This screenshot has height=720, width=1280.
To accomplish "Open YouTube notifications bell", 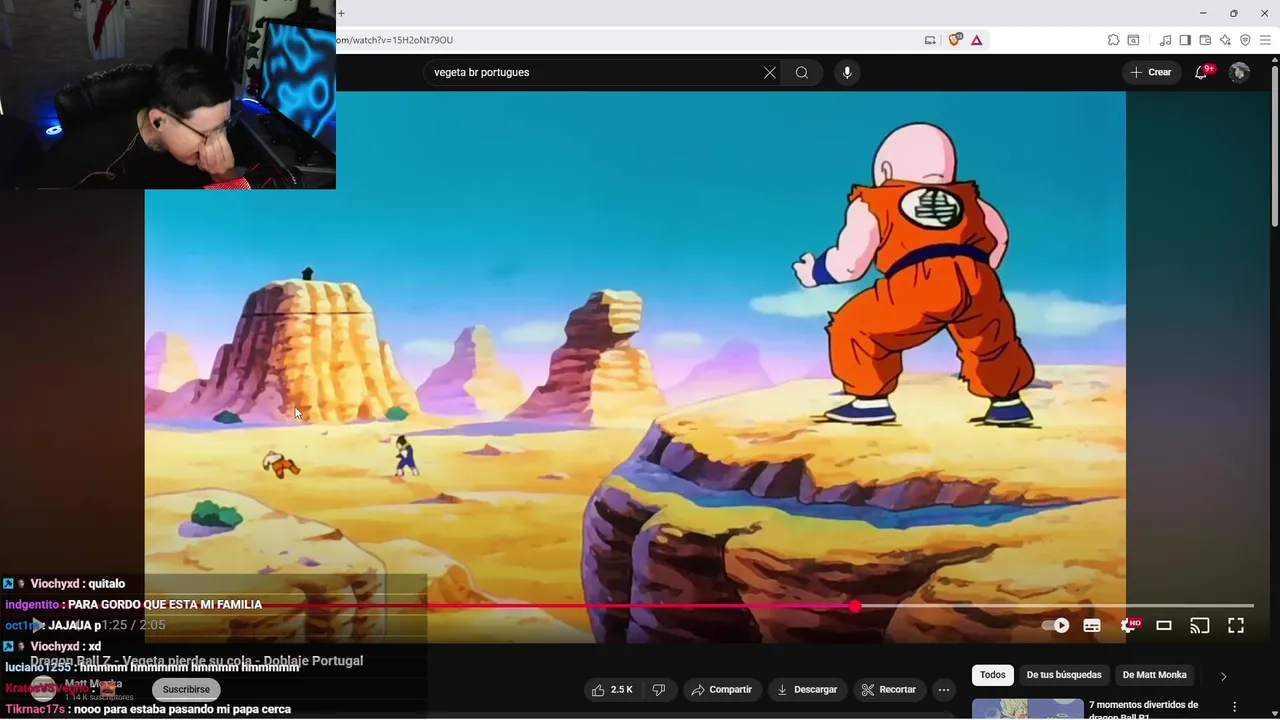I will [1202, 72].
